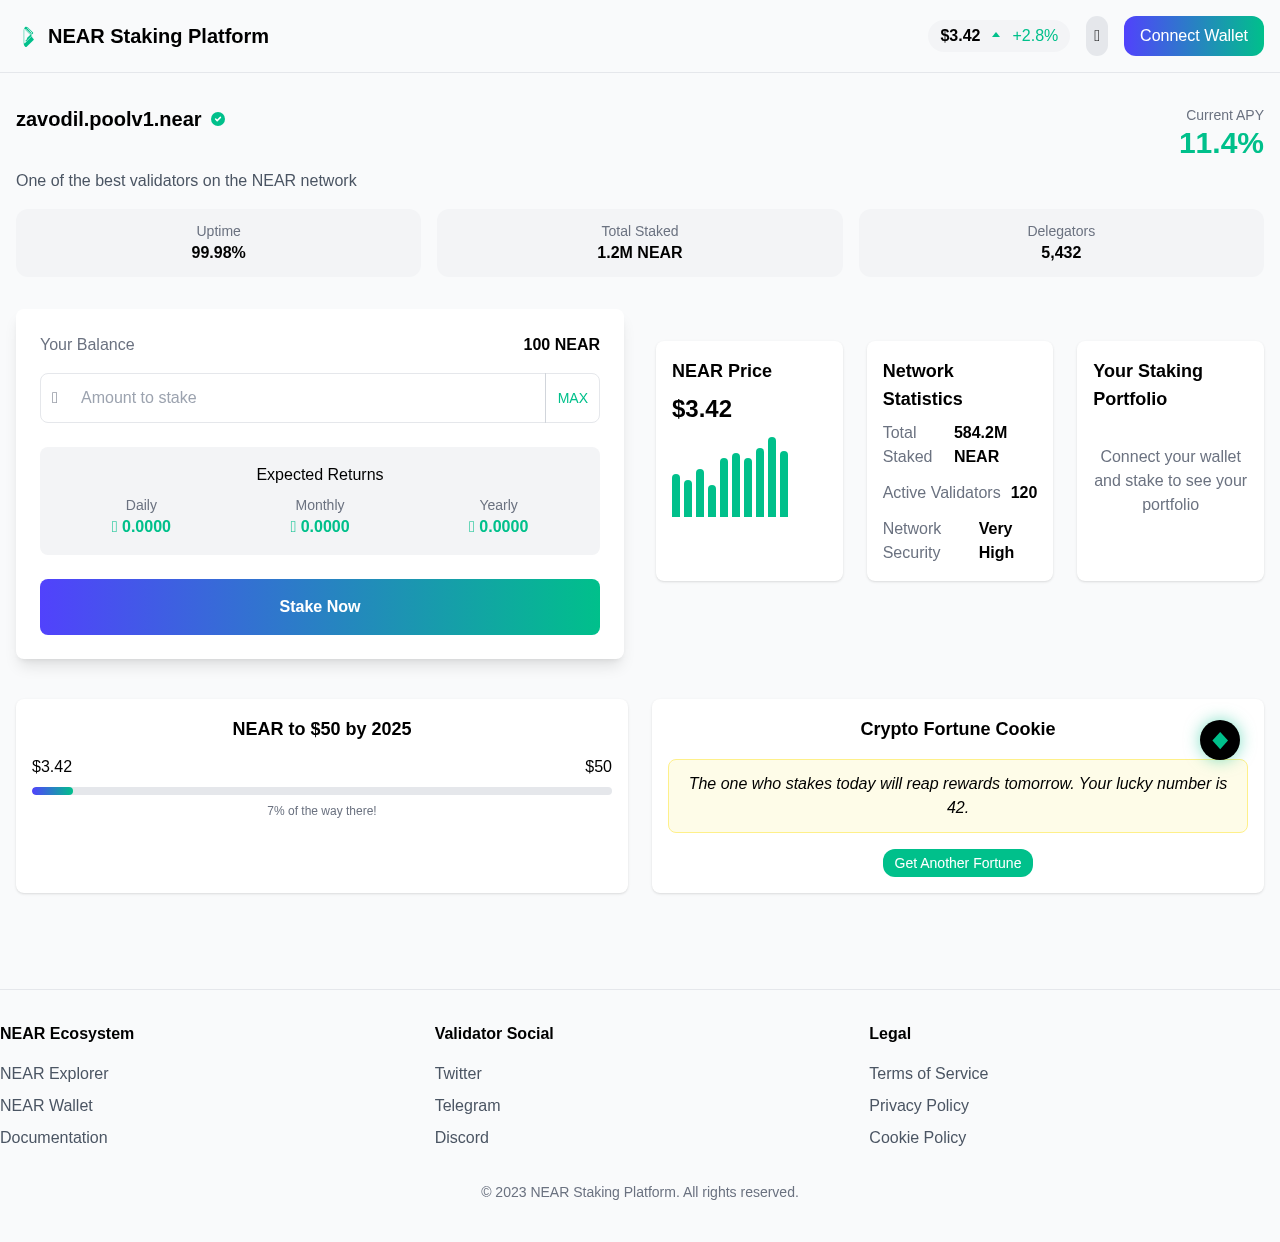Open the Documentation link in the footer
The height and width of the screenshot is (1242, 1280).
(x=53, y=1137)
